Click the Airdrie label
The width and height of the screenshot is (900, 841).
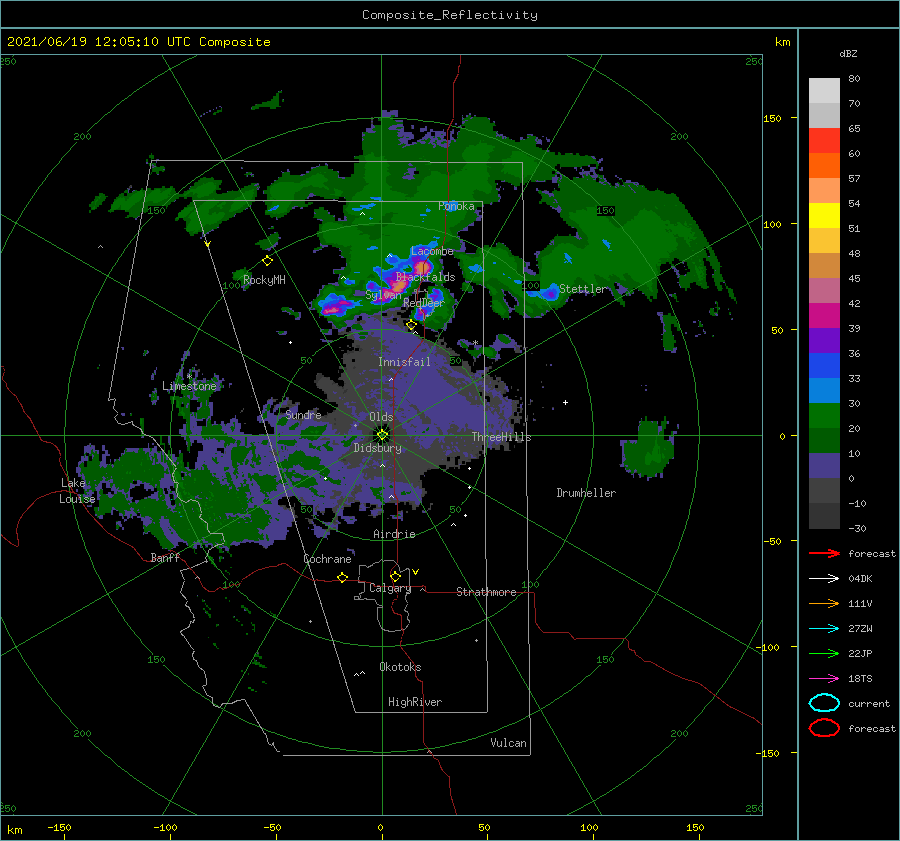[394, 534]
